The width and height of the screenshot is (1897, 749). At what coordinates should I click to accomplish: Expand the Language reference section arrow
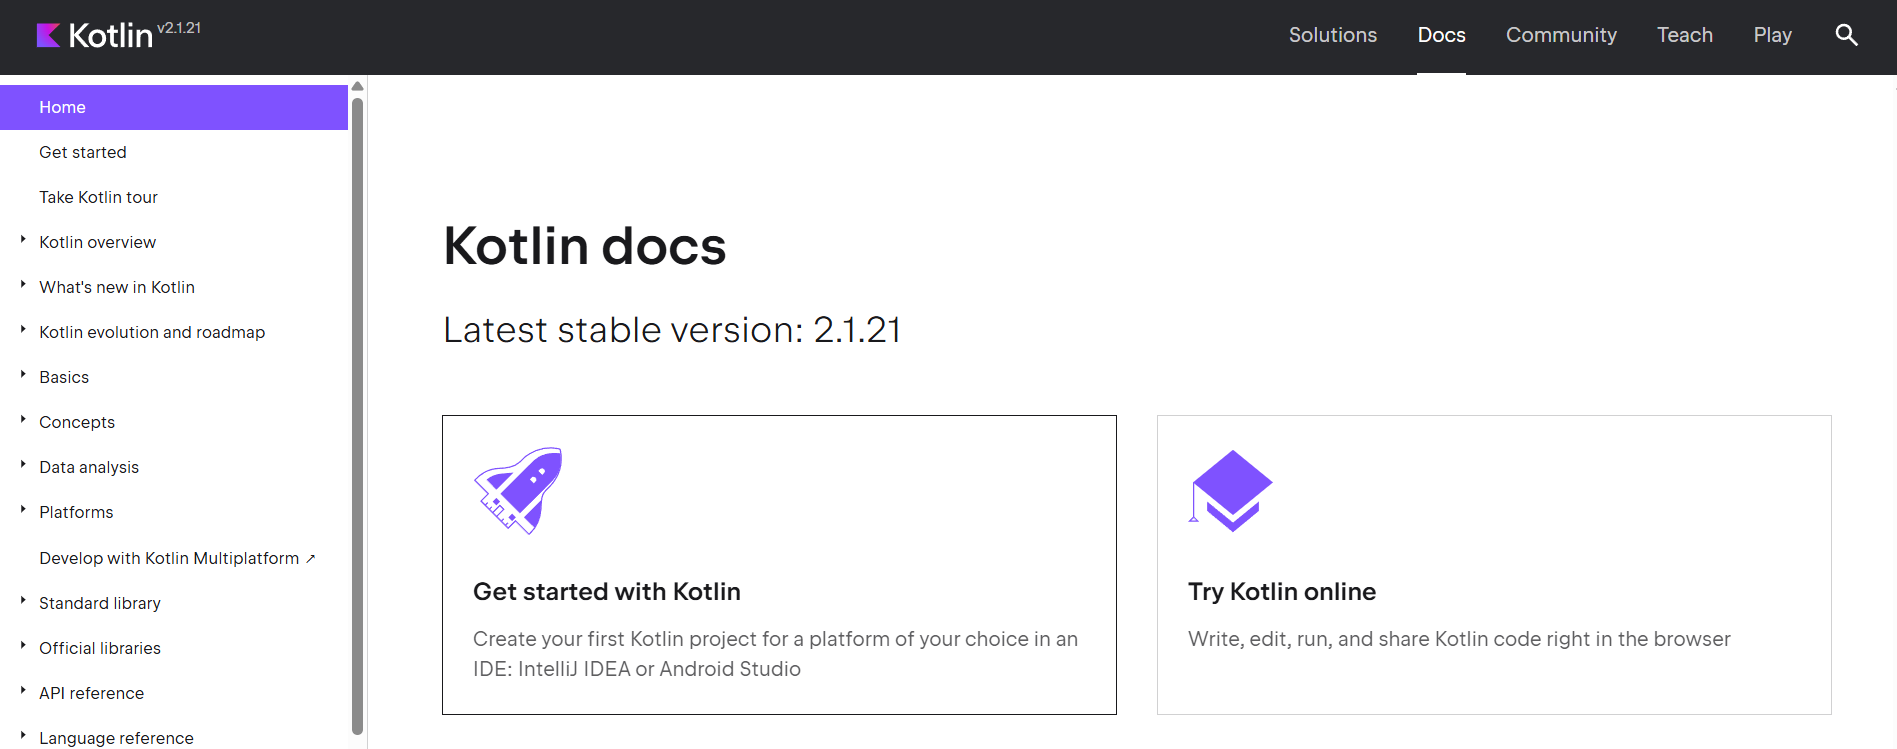coord(23,735)
